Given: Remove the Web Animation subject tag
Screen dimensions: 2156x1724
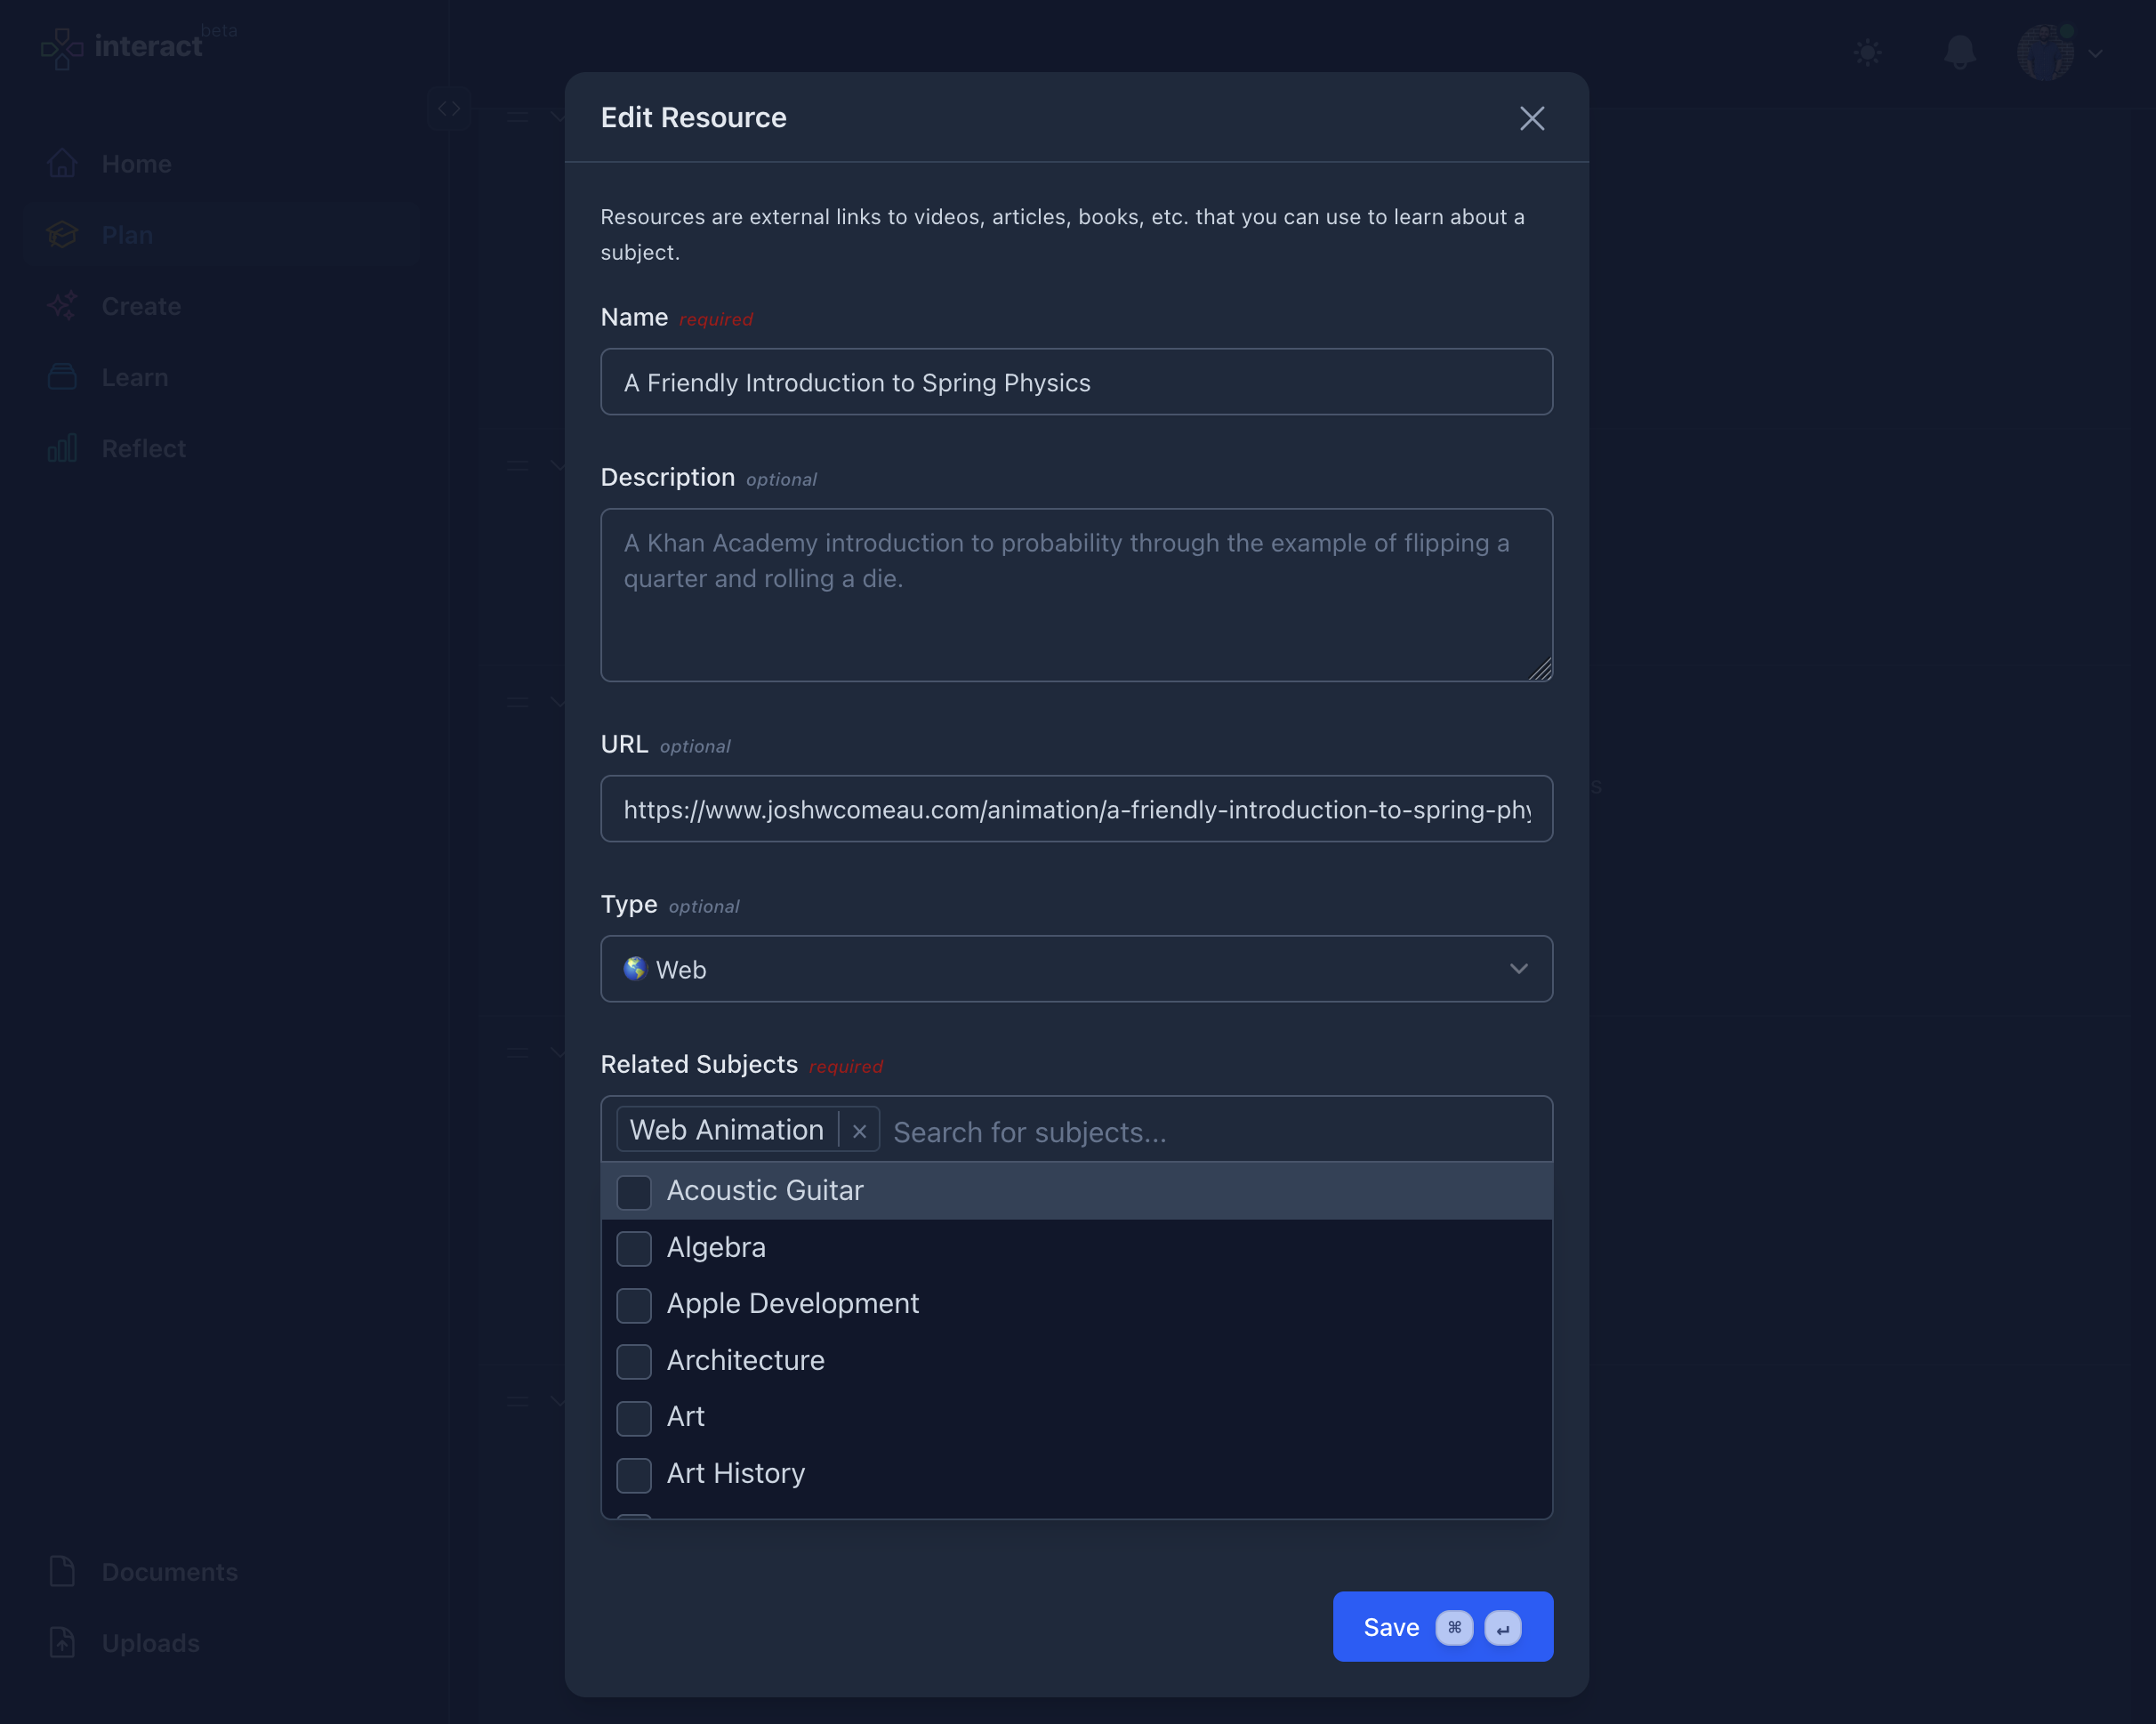Looking at the screenshot, I should (x=859, y=1130).
